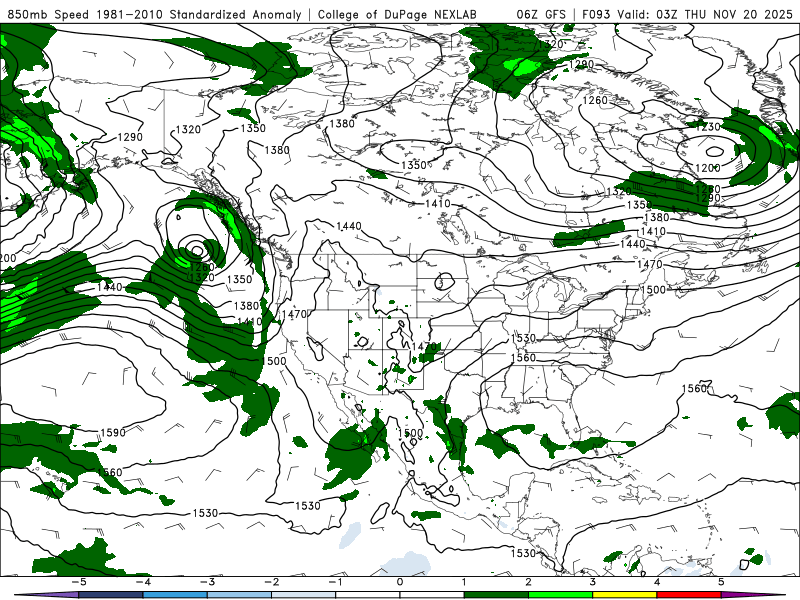Click the dark green legend color segment
Viewport: 800px width, 600px height.
496,595
